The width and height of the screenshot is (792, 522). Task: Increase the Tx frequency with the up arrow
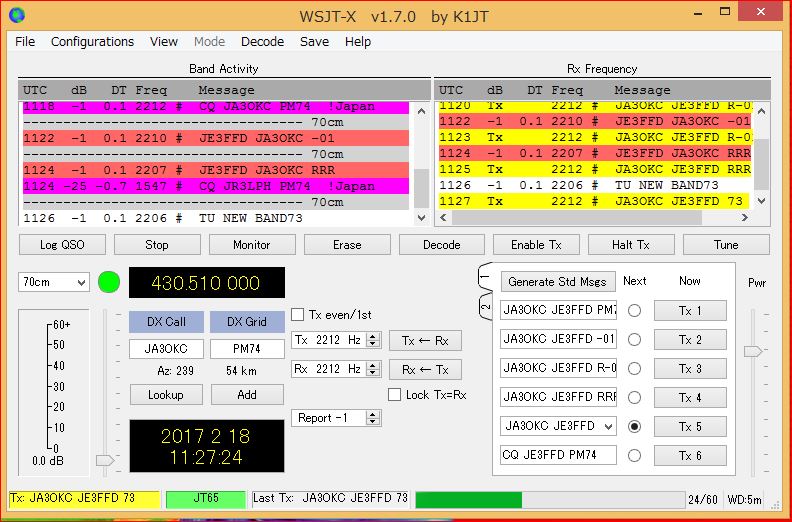[x=374, y=336]
